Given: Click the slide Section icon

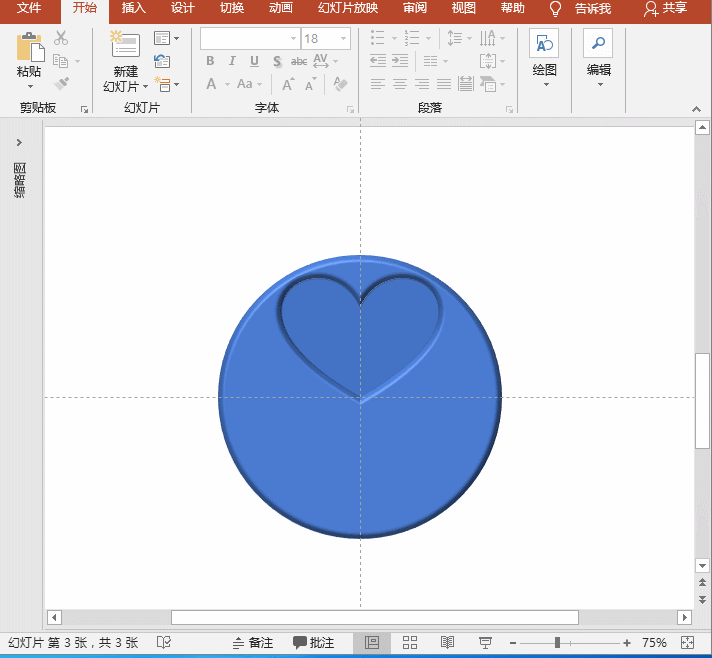Looking at the screenshot, I should 162,84.
